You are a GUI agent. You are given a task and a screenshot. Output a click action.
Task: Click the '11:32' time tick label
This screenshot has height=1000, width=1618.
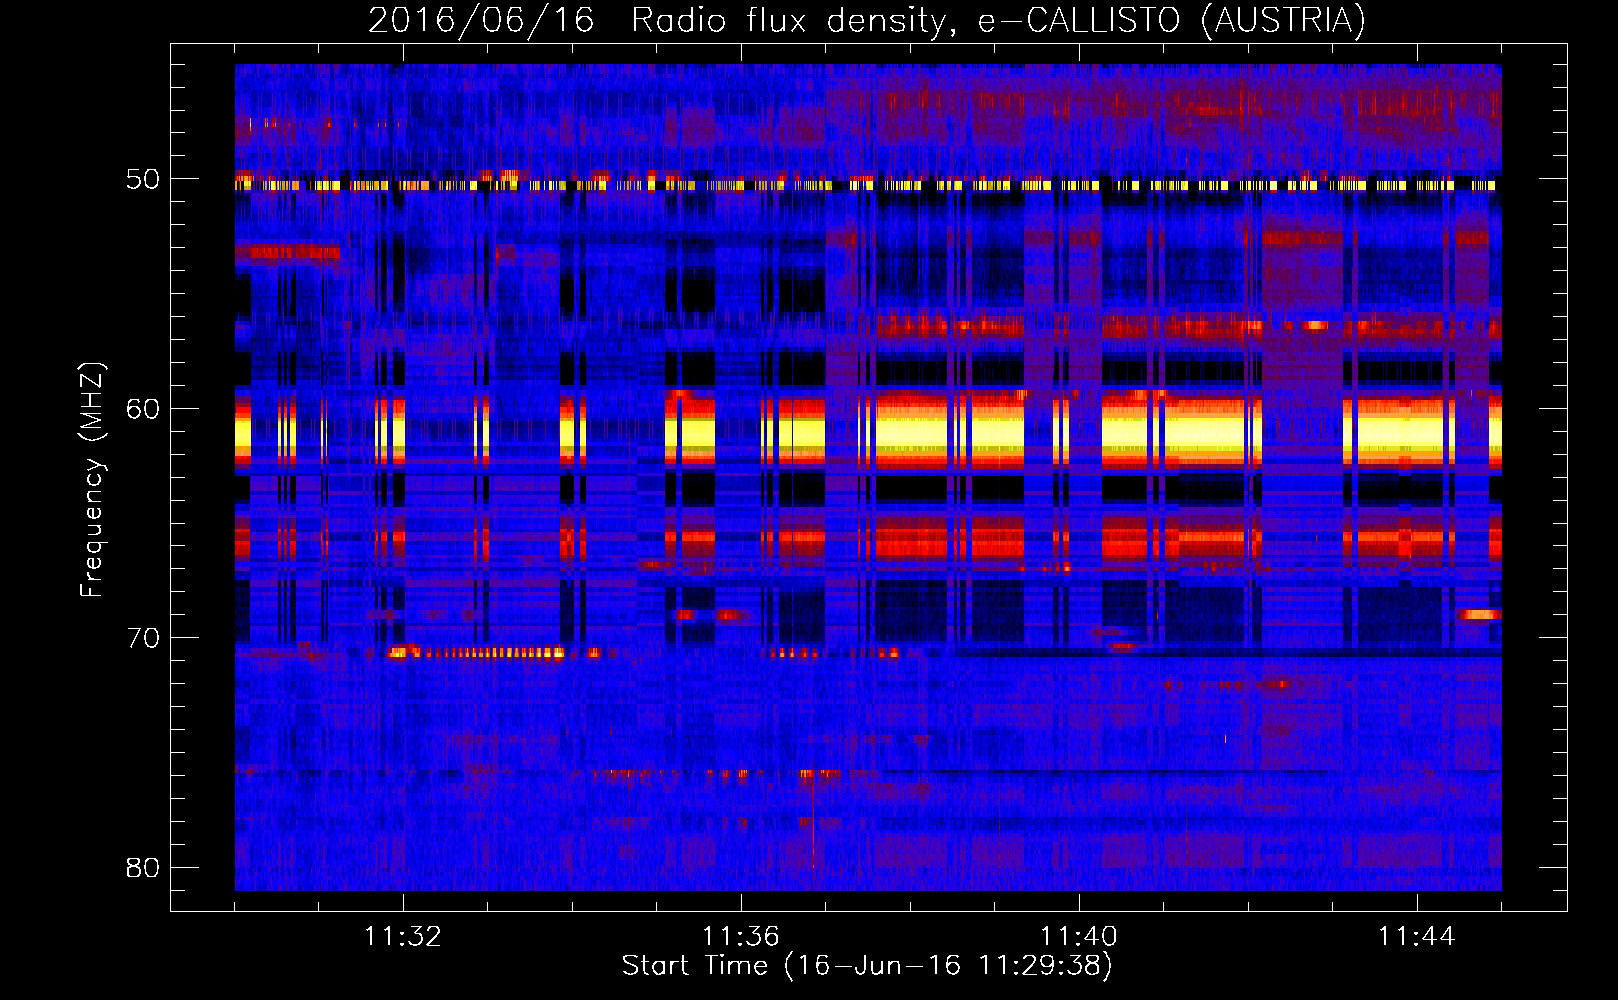[403, 936]
